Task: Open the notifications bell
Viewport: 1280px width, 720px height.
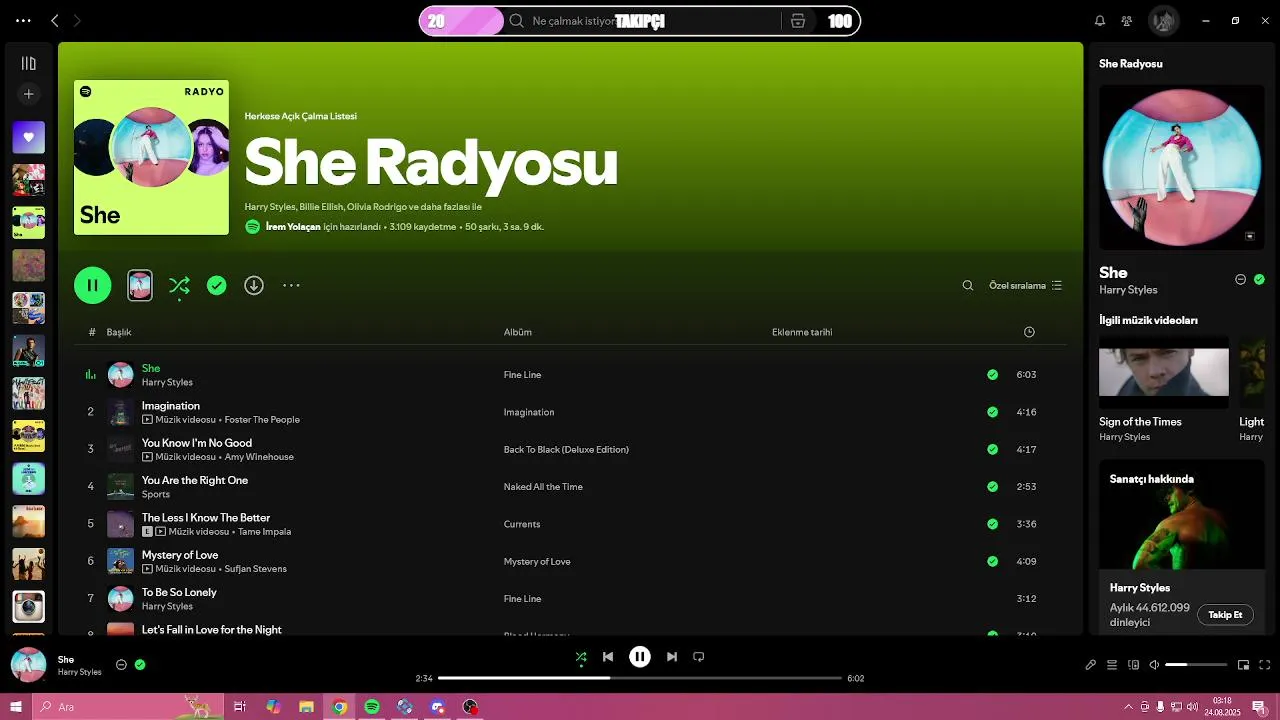Action: (1100, 21)
